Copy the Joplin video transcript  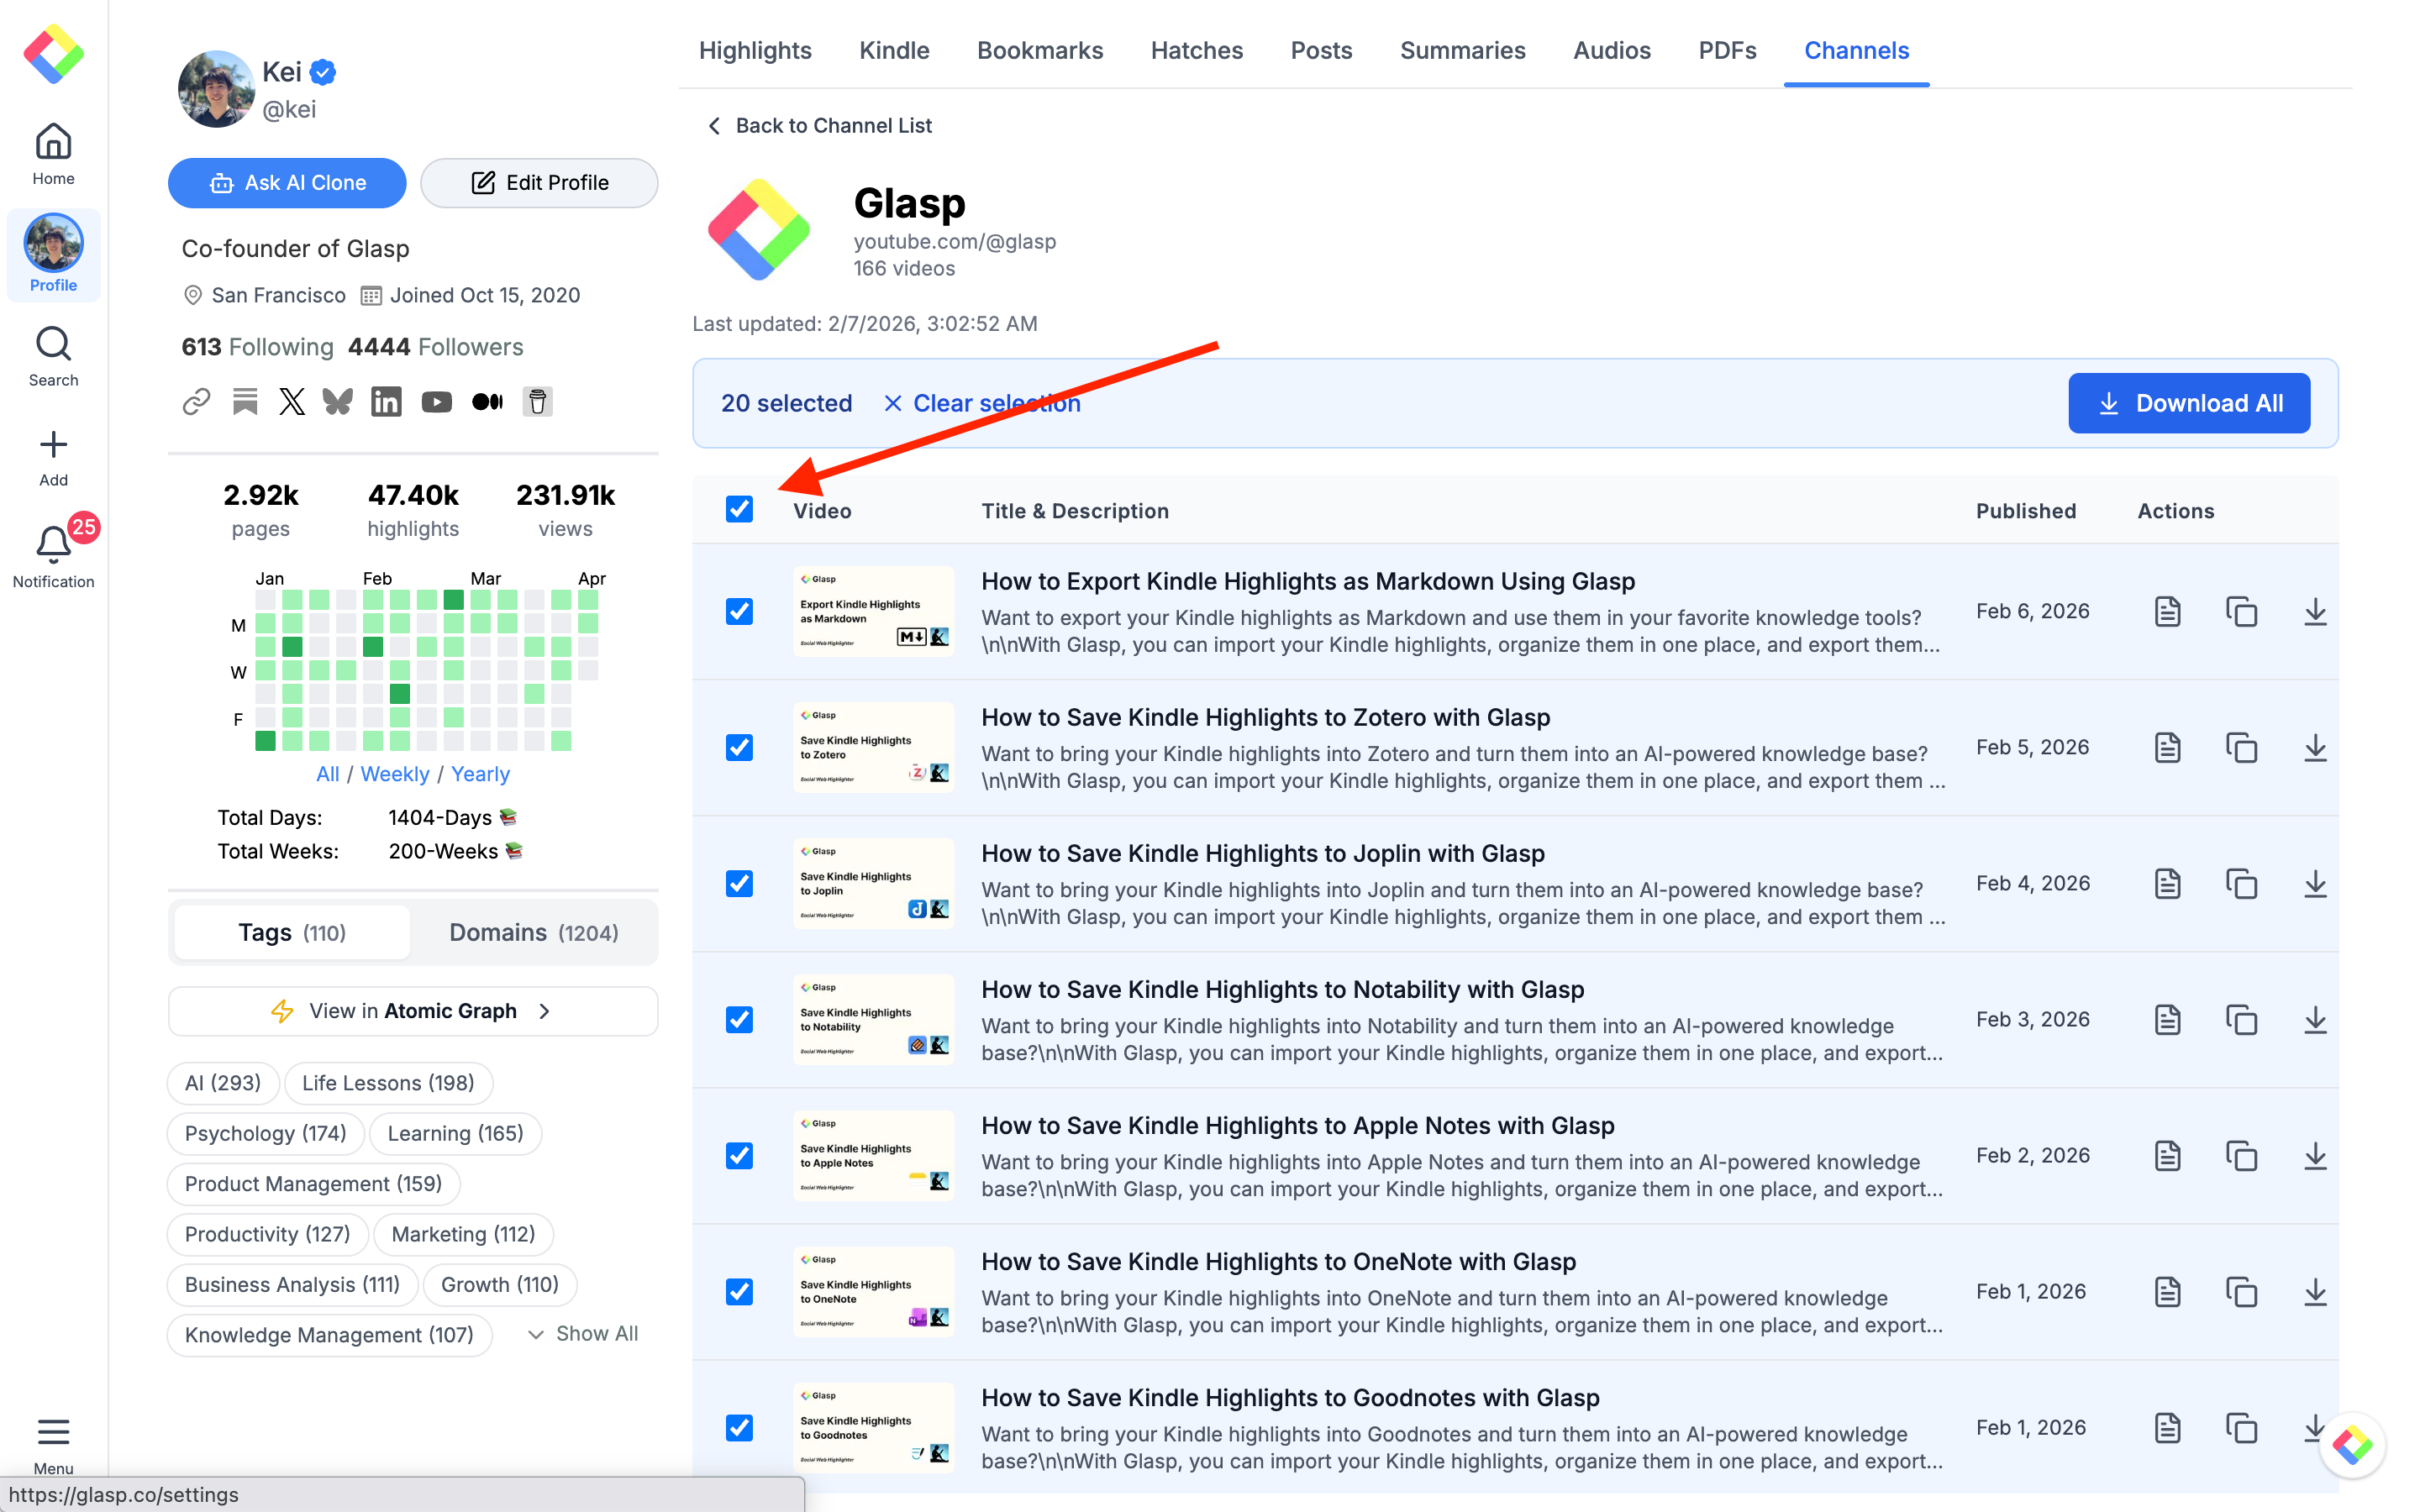(x=2241, y=884)
